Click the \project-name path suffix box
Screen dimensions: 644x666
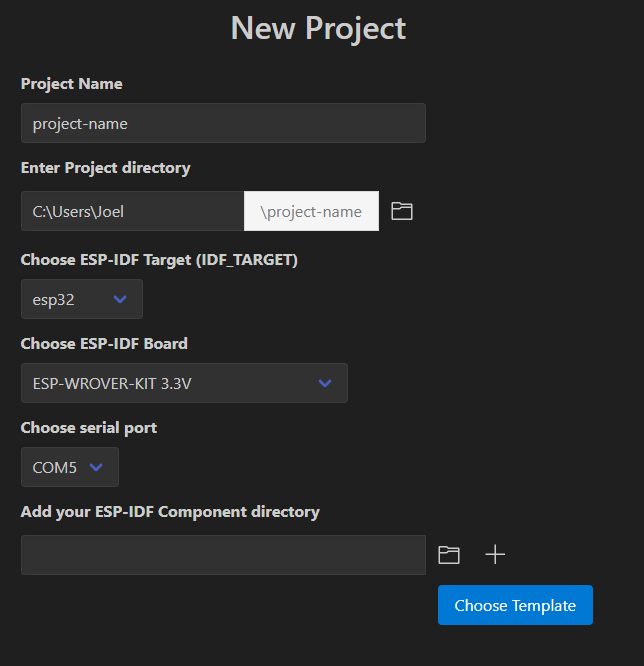(x=311, y=211)
